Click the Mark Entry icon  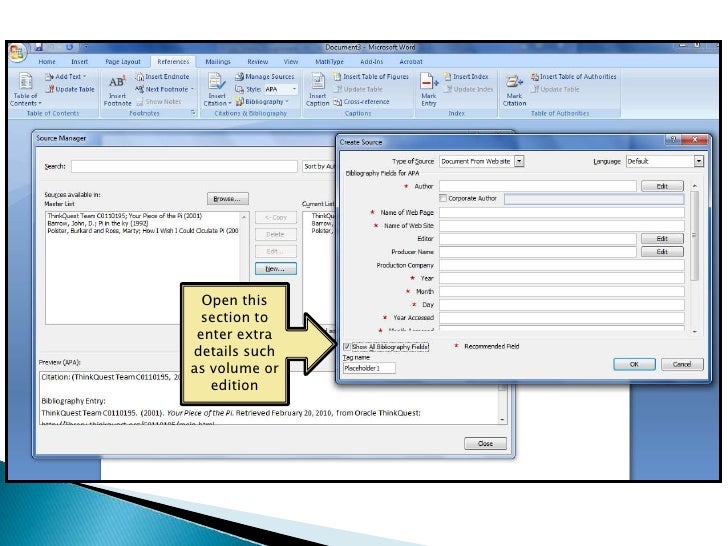coord(429,90)
